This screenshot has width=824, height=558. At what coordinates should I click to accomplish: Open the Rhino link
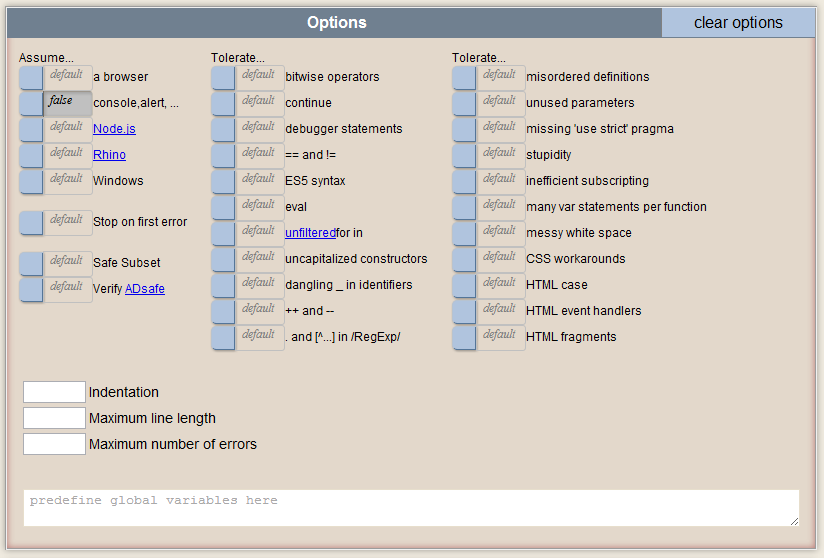click(x=109, y=155)
